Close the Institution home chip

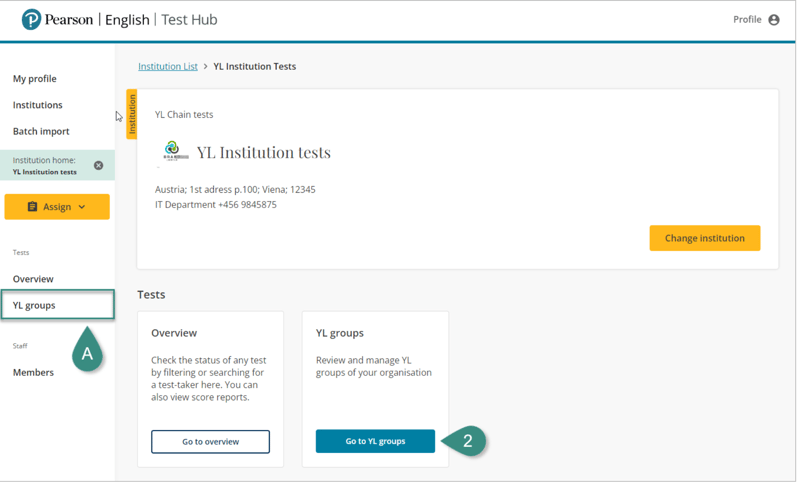98,166
